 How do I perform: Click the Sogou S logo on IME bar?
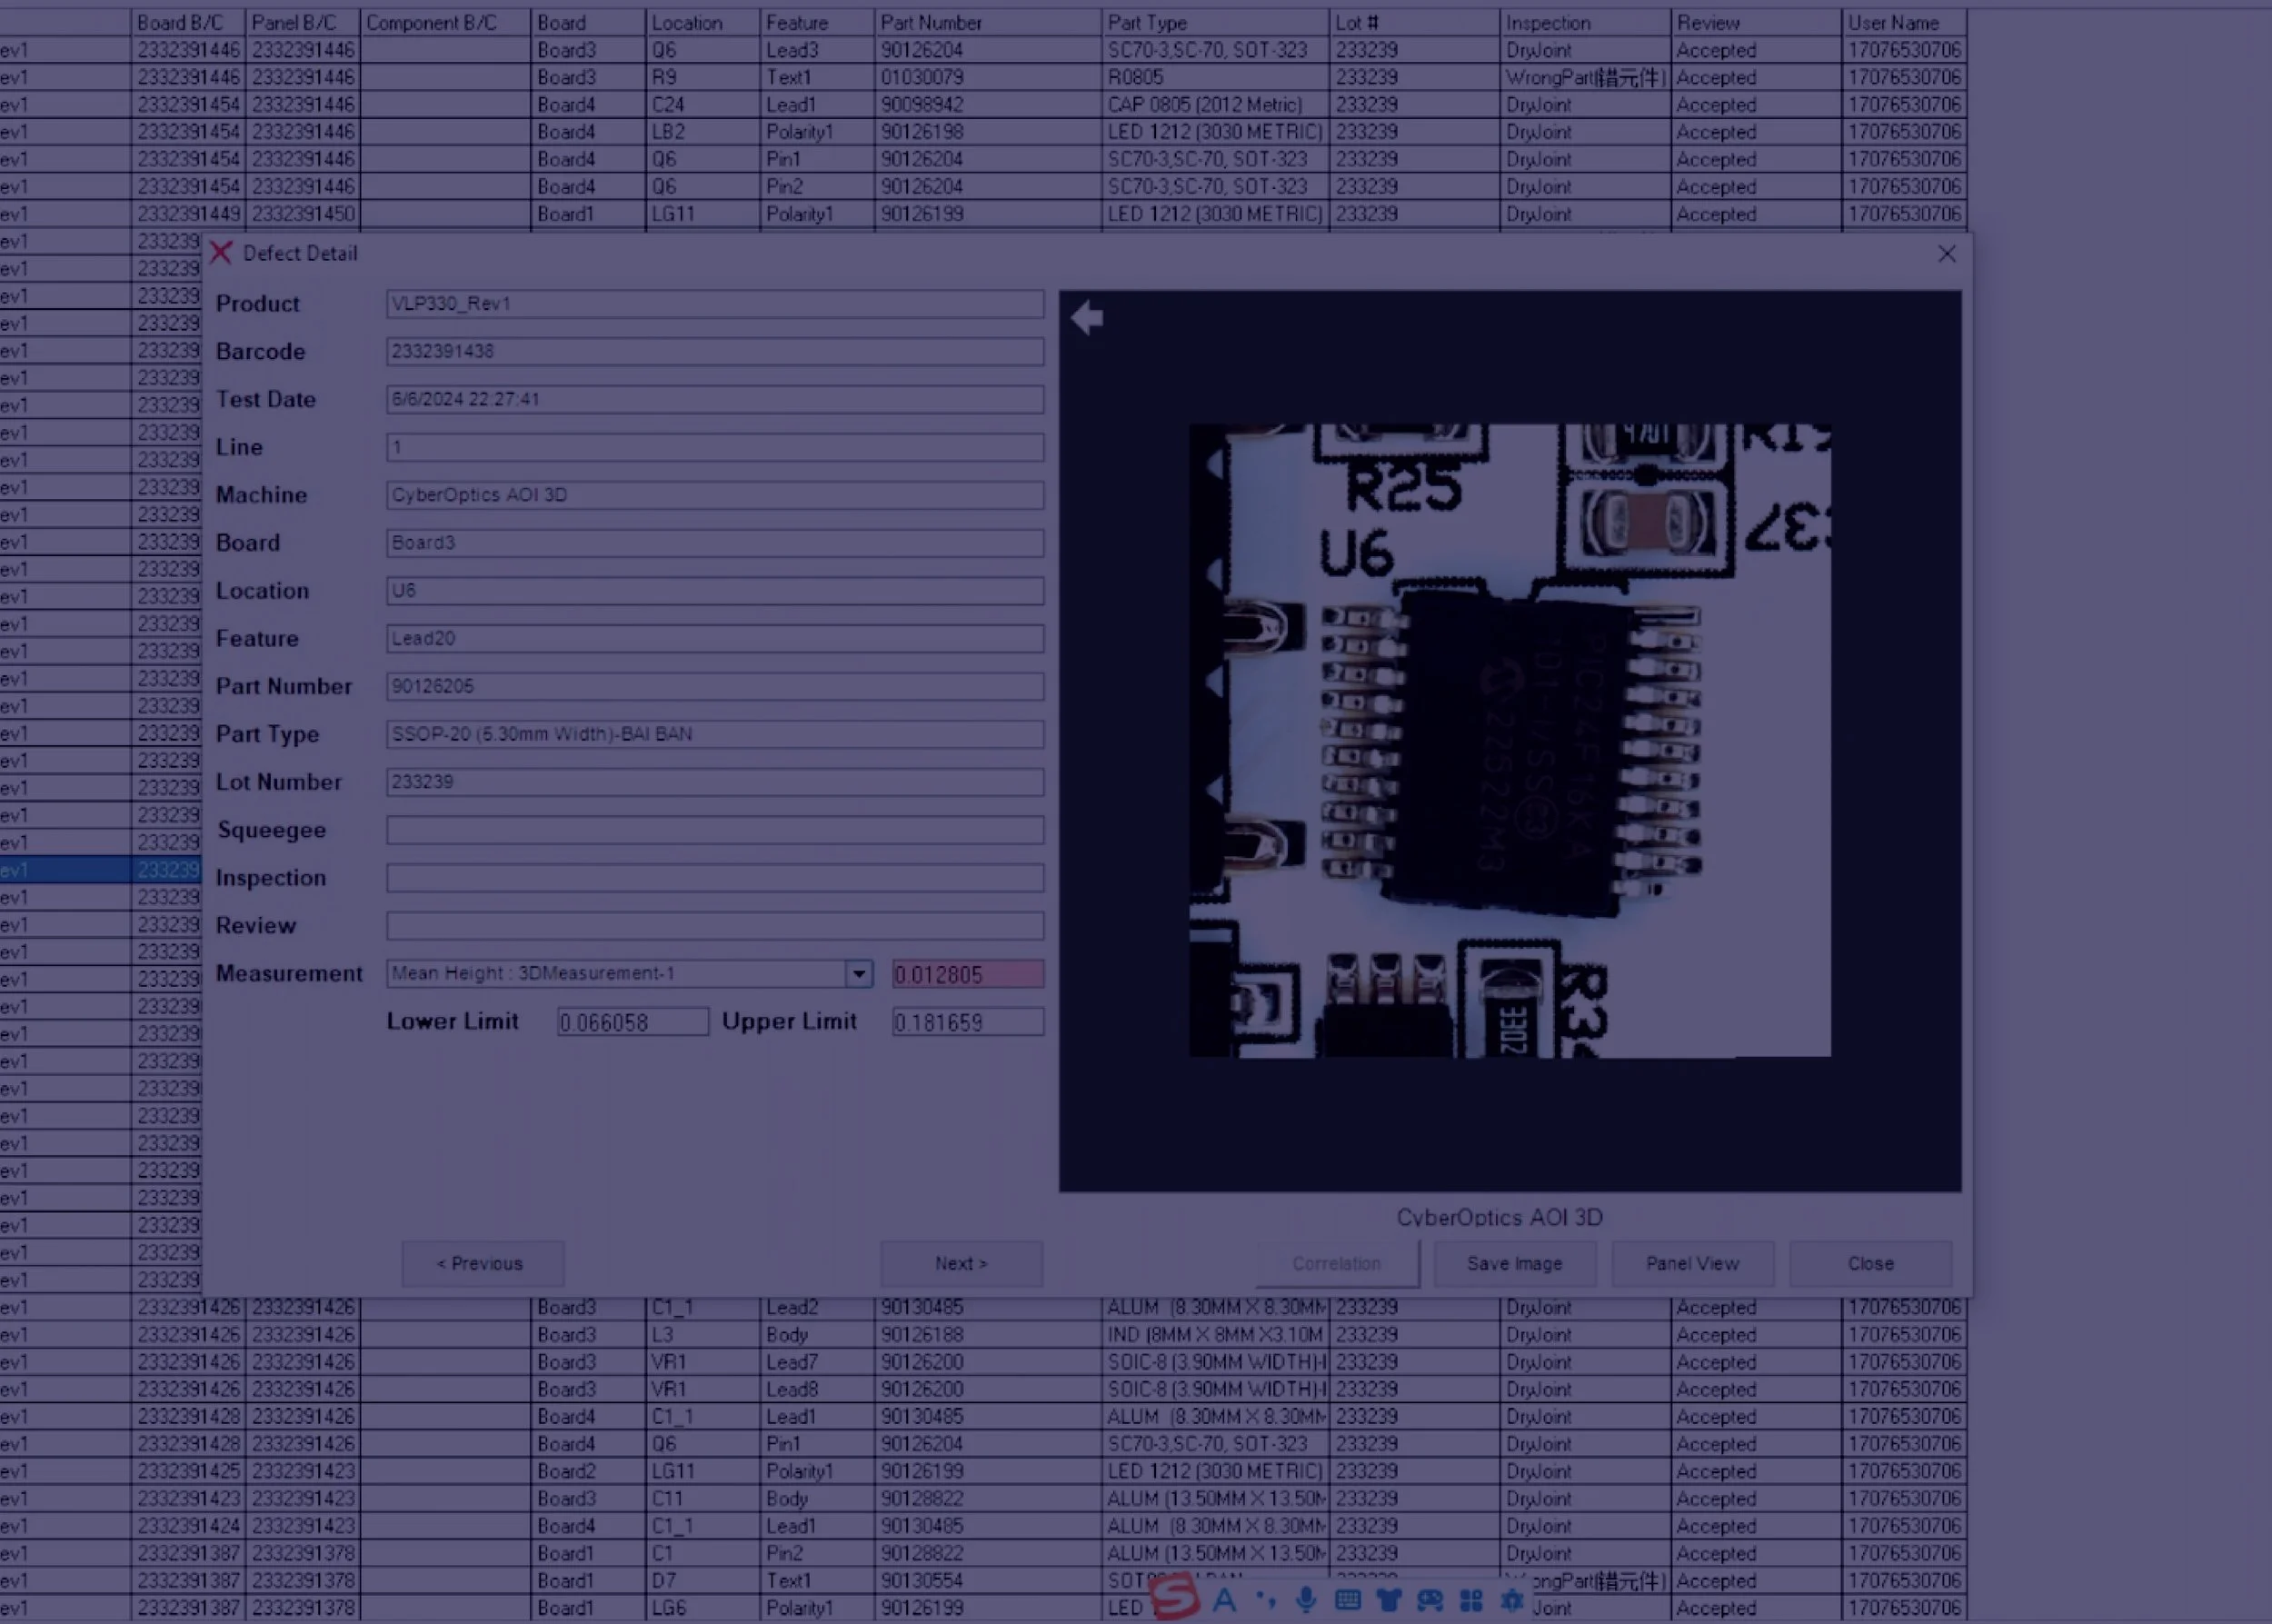[x=1175, y=1597]
